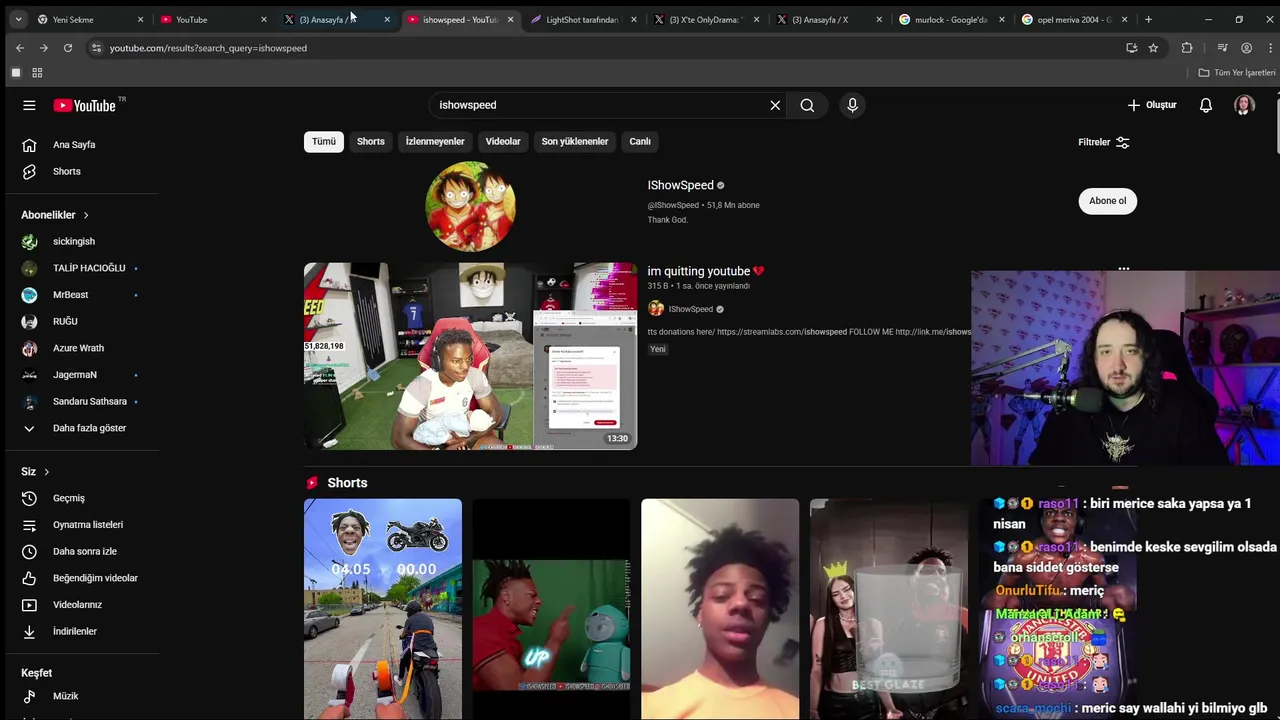
Task: Open video options three-dot menu
Action: [1124, 269]
